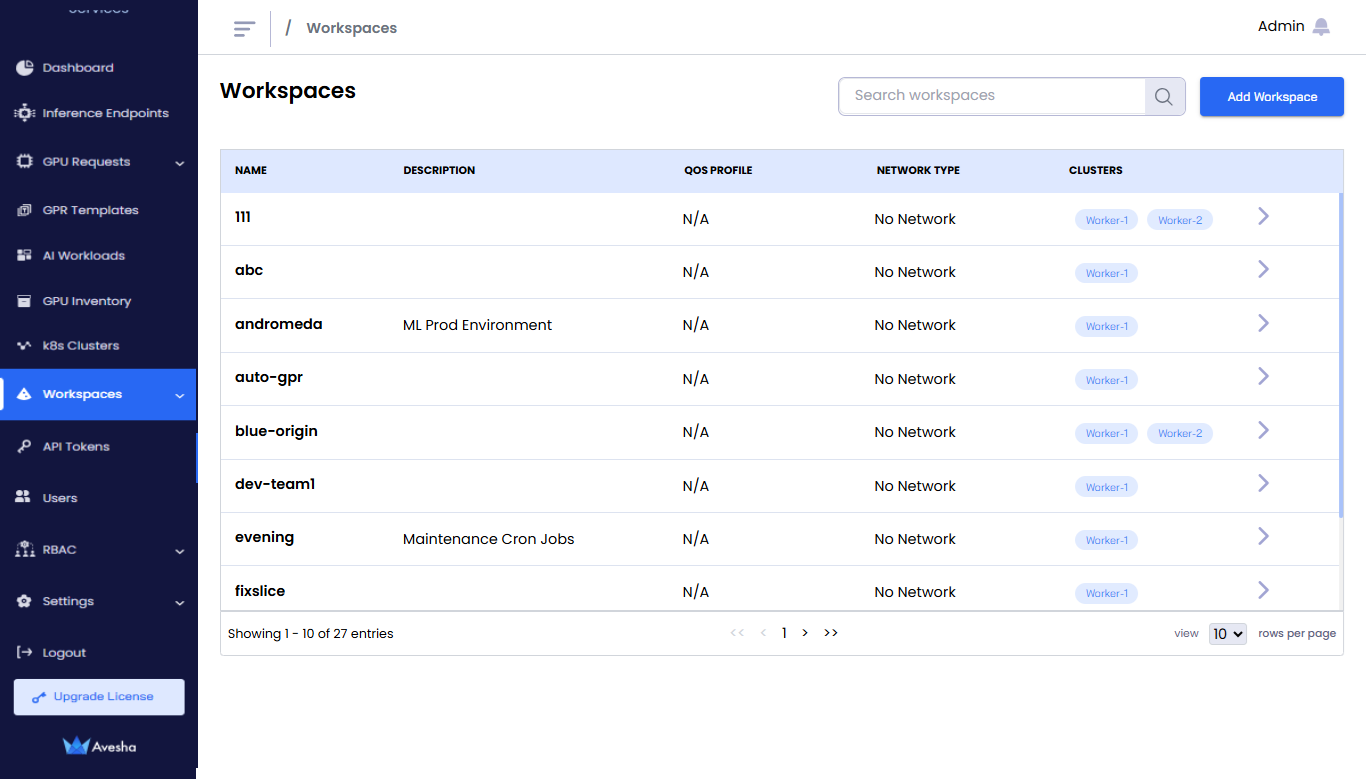Click the Add Workspace button
The image size is (1366, 779).
(1271, 97)
